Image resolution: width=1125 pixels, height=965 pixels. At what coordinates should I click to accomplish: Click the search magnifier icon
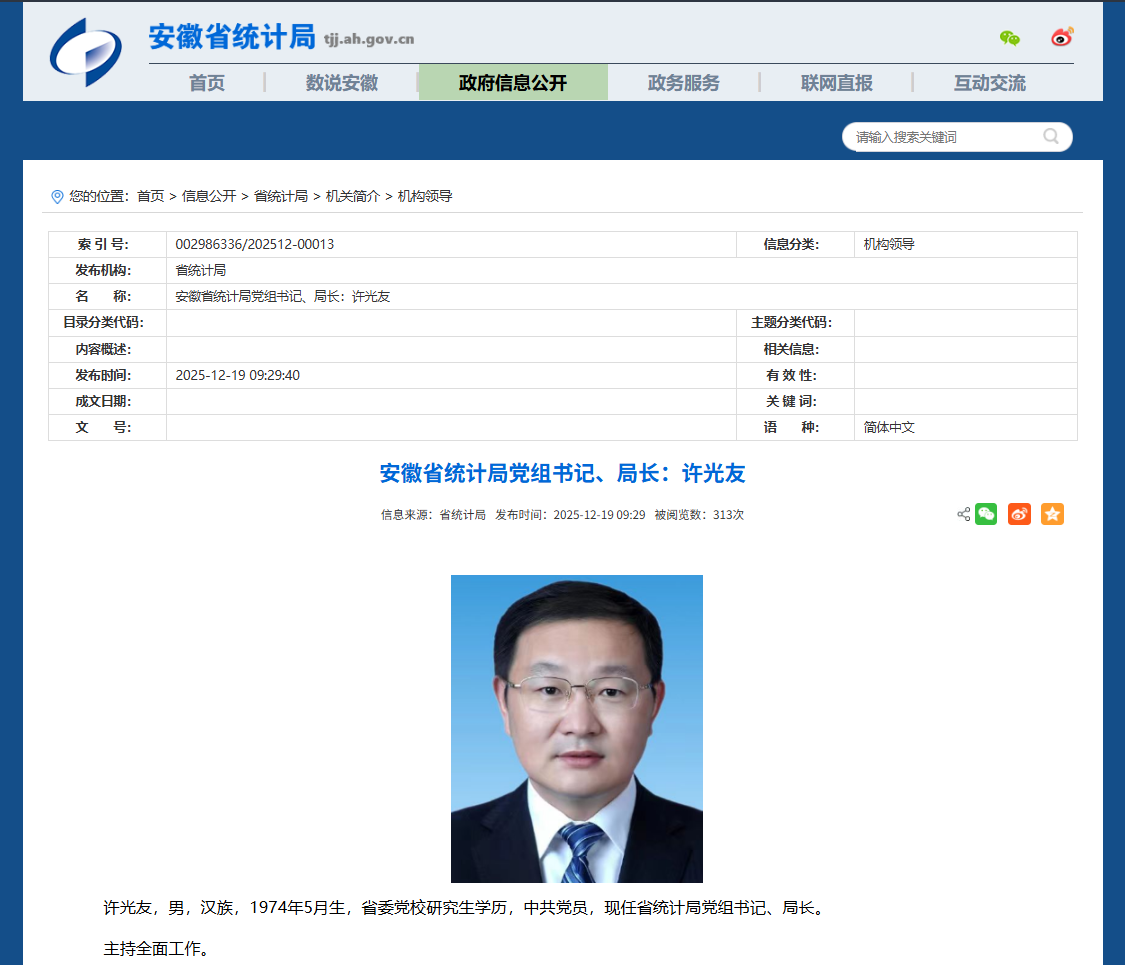tap(1050, 136)
